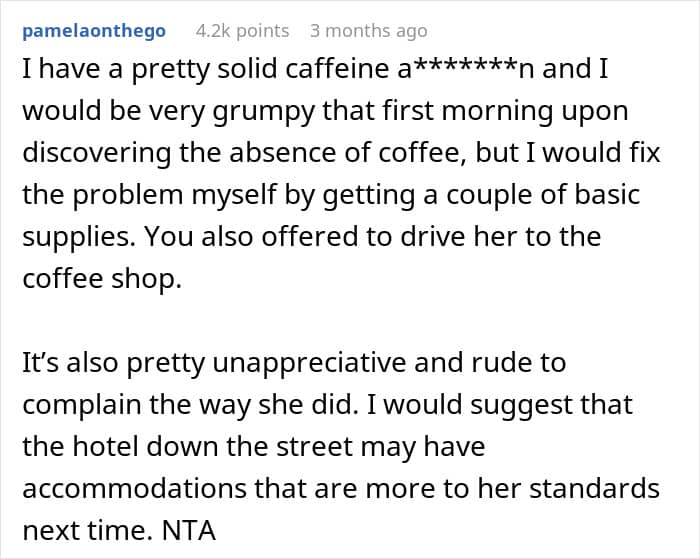Image resolution: width=700 pixels, height=559 pixels.
Task: Open the pamelaonthego user profile link
Action: (x=94, y=31)
